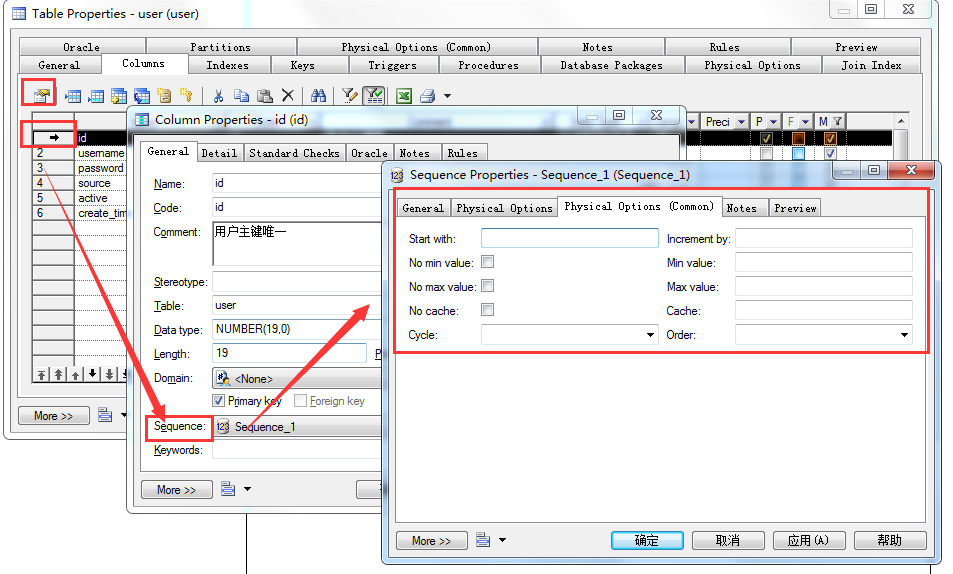This screenshot has height=574, width=953.
Task: Open Find with the binoculars icon
Action: pos(318,95)
